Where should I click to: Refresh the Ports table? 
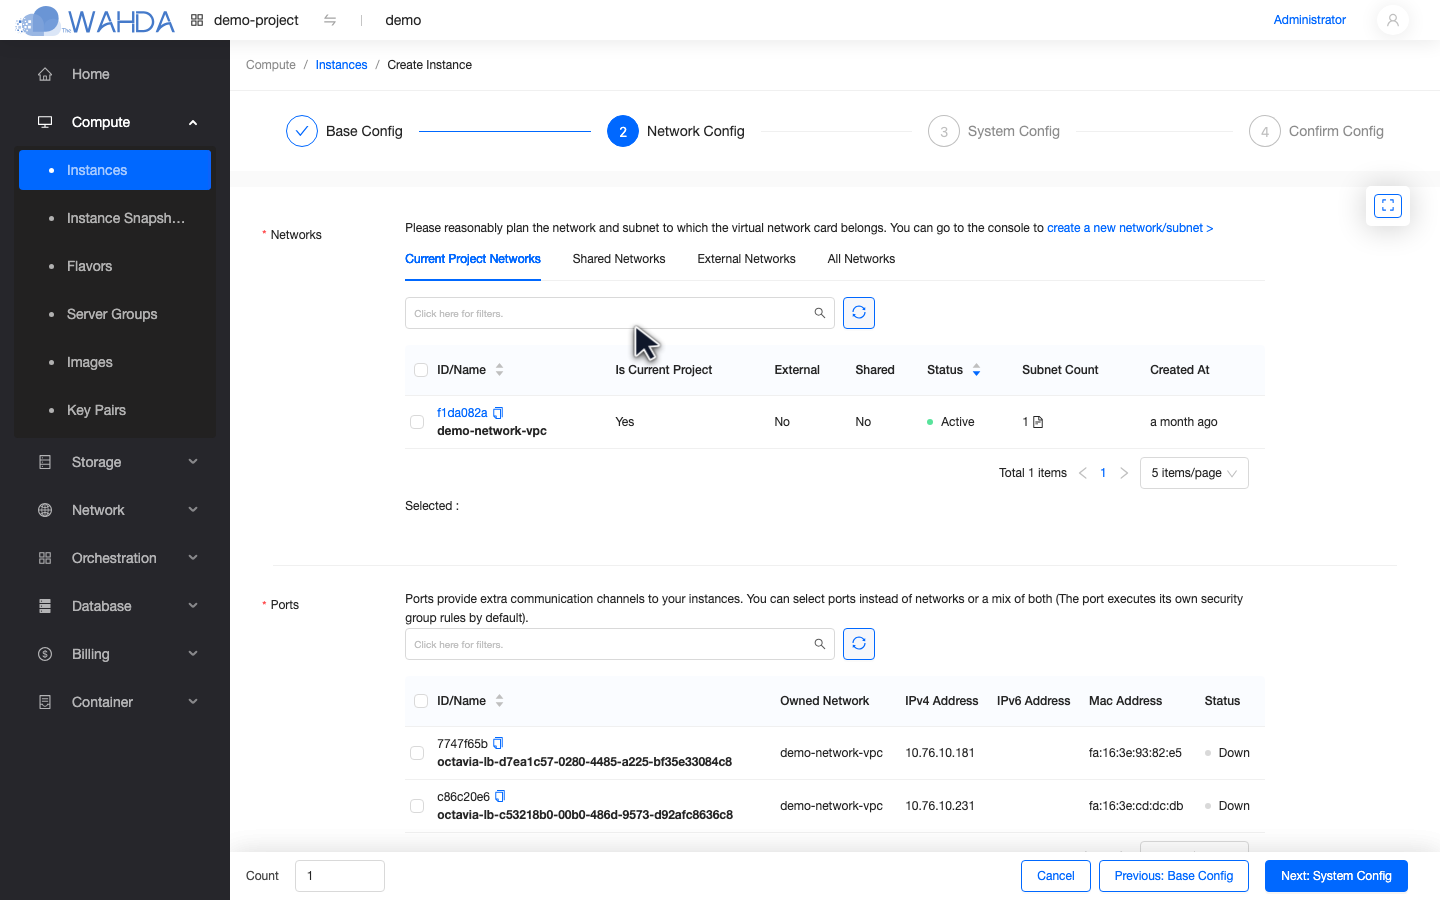[x=859, y=644]
